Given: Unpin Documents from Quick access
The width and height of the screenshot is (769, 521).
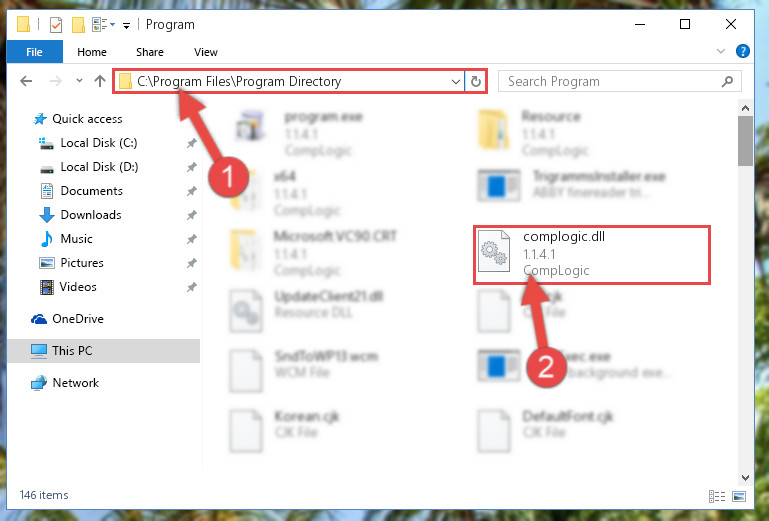Looking at the screenshot, I should pos(191,191).
